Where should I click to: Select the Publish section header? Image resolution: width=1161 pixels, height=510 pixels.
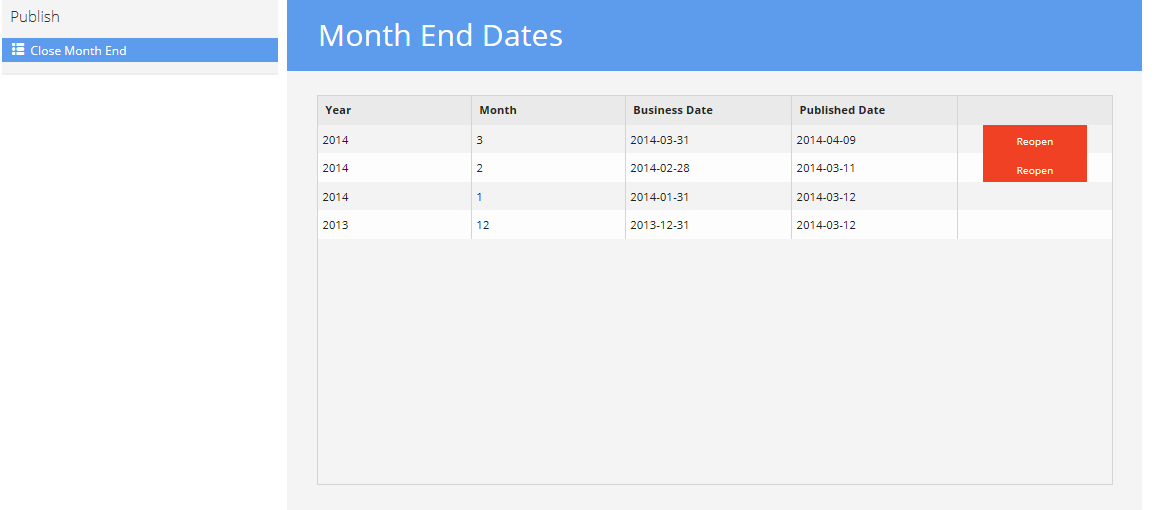point(35,16)
